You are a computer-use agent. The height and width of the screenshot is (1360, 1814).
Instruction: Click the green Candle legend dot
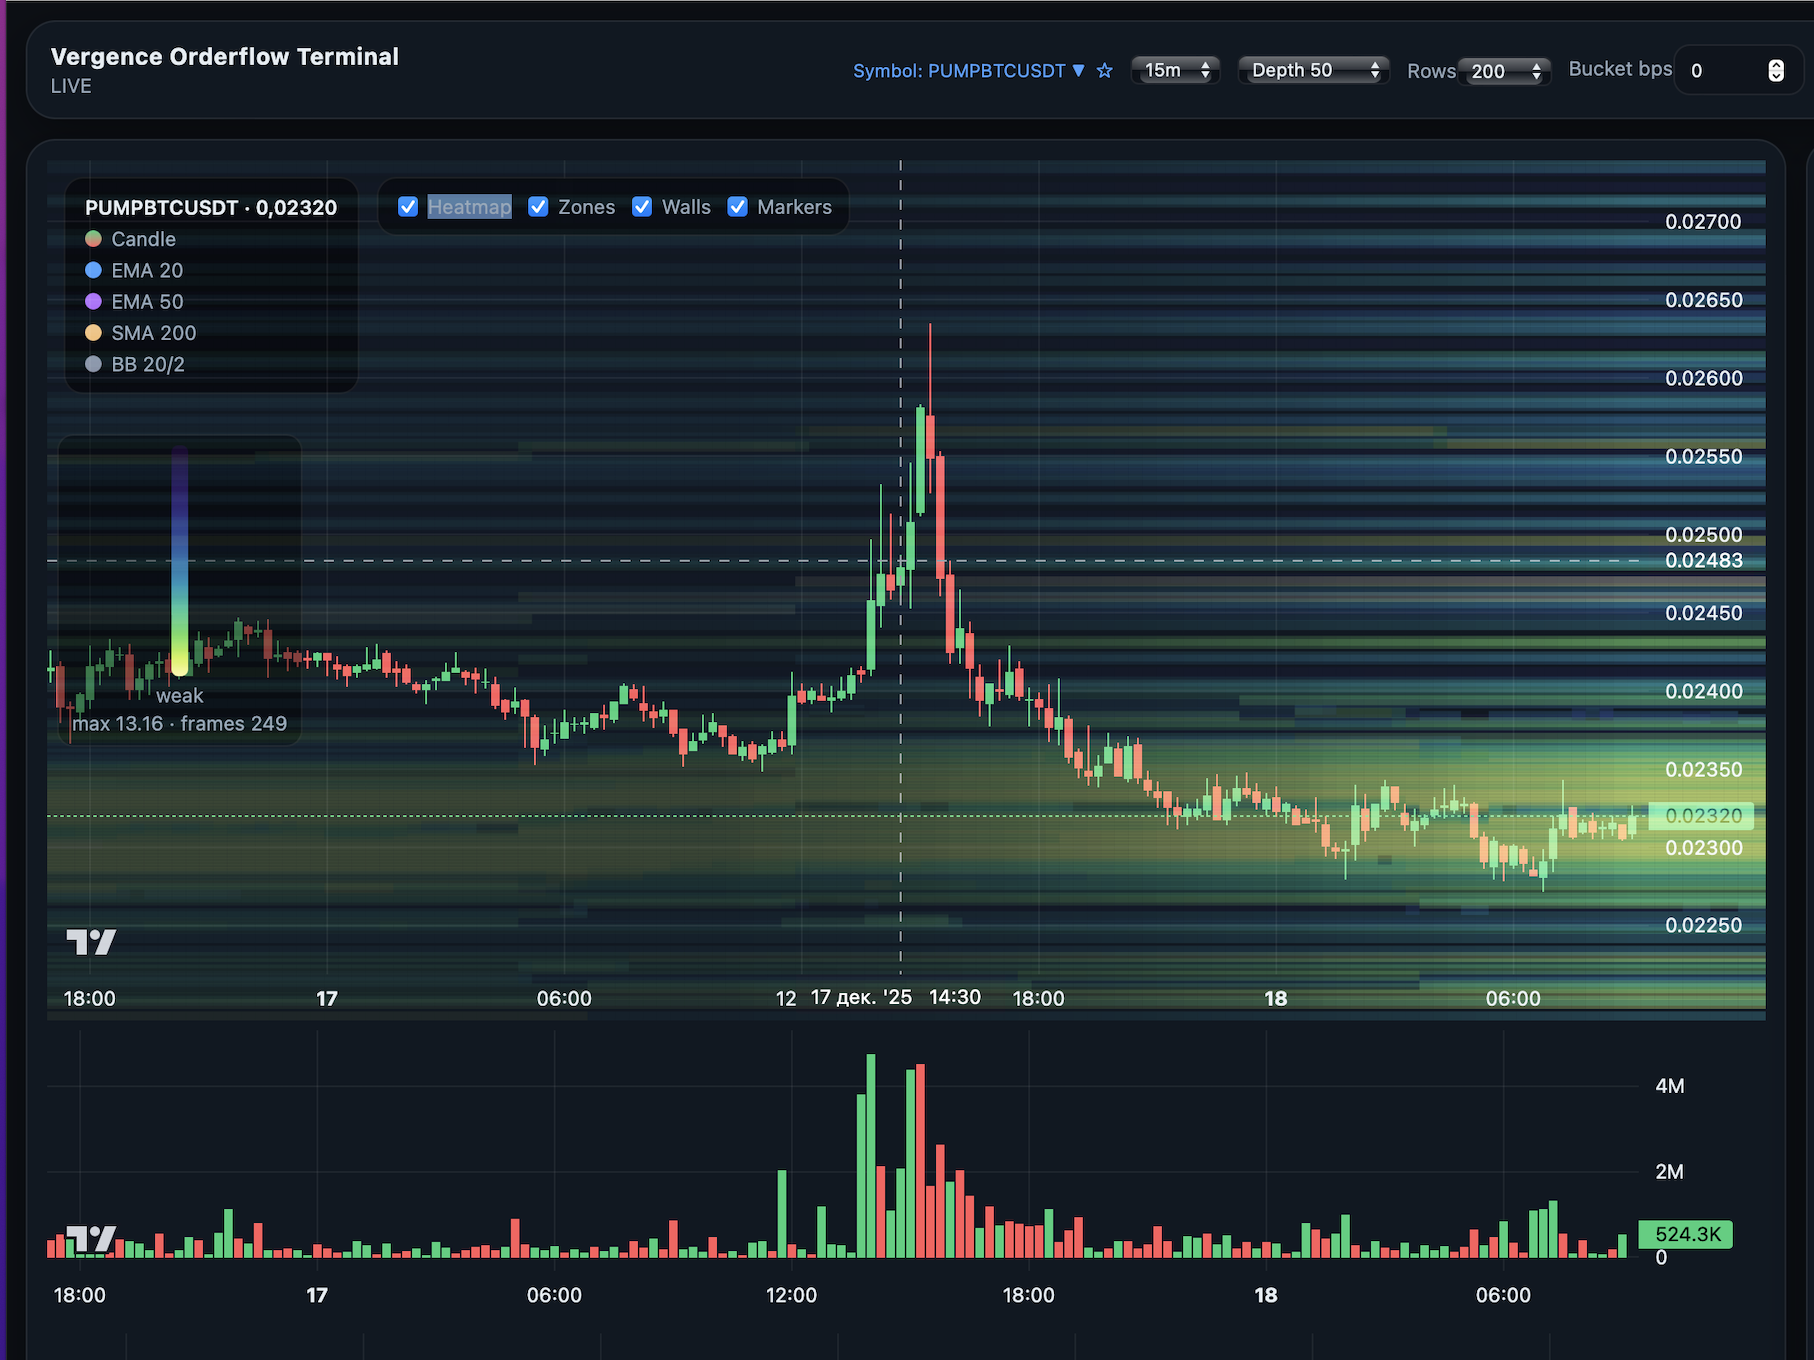click(93, 239)
